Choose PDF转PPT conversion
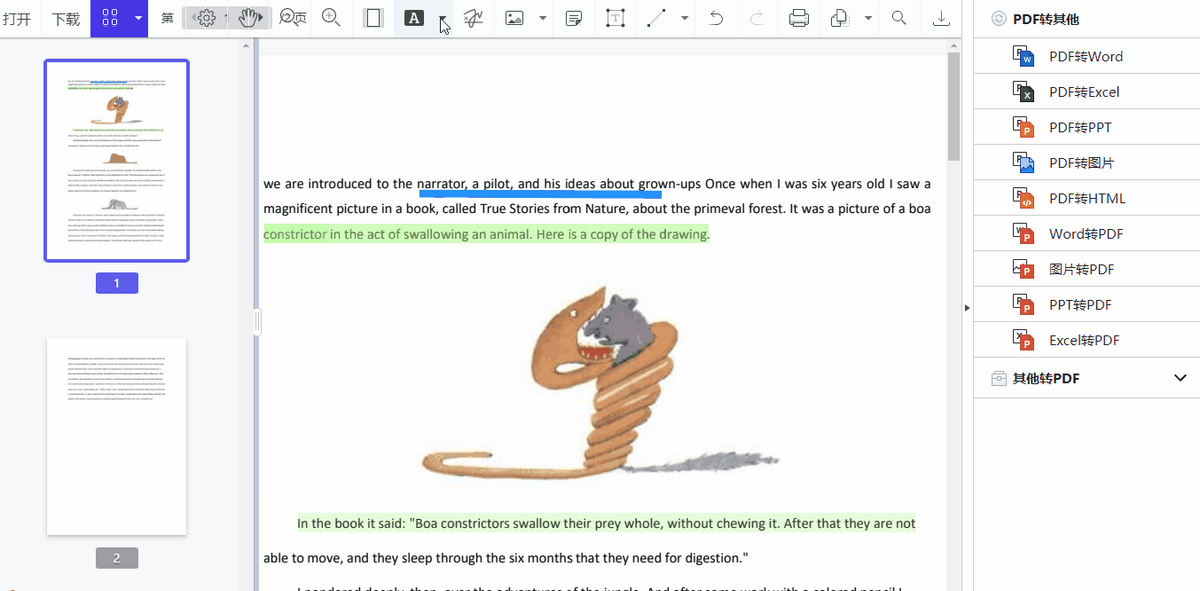The width and height of the screenshot is (1200, 591). pos(1088,128)
